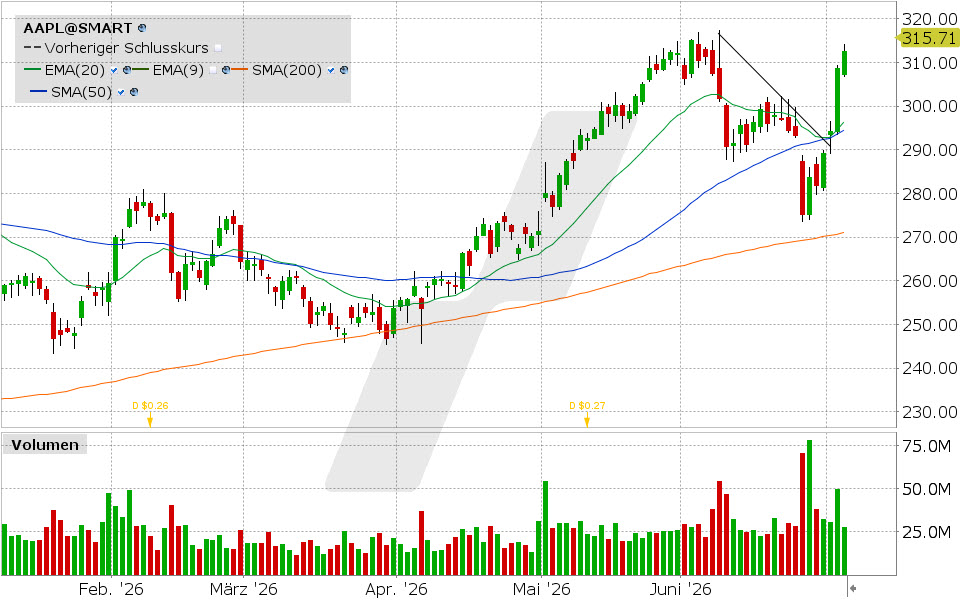Screen dimensions: 960x600
Task: Open the EMA(20) indicator settings icon
Action: point(127,70)
